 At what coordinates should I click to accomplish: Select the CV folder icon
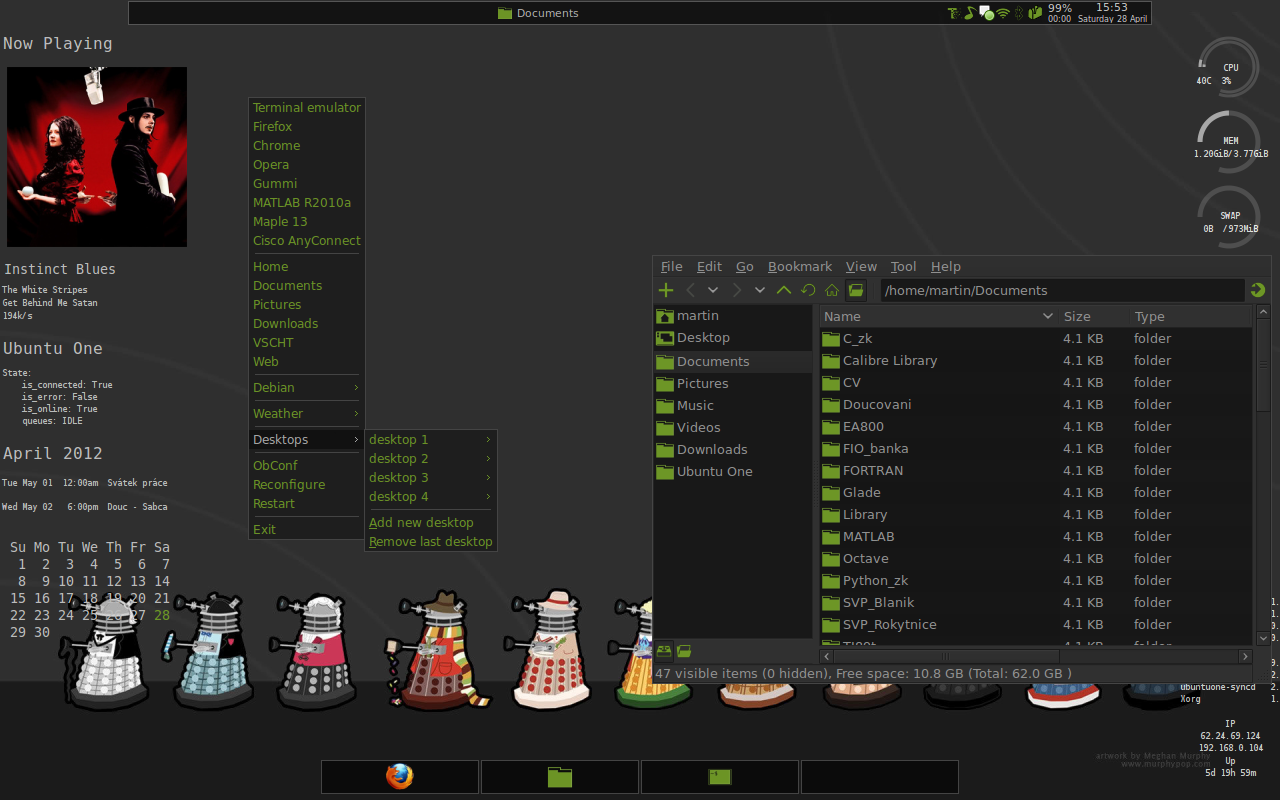pyautogui.click(x=830, y=382)
